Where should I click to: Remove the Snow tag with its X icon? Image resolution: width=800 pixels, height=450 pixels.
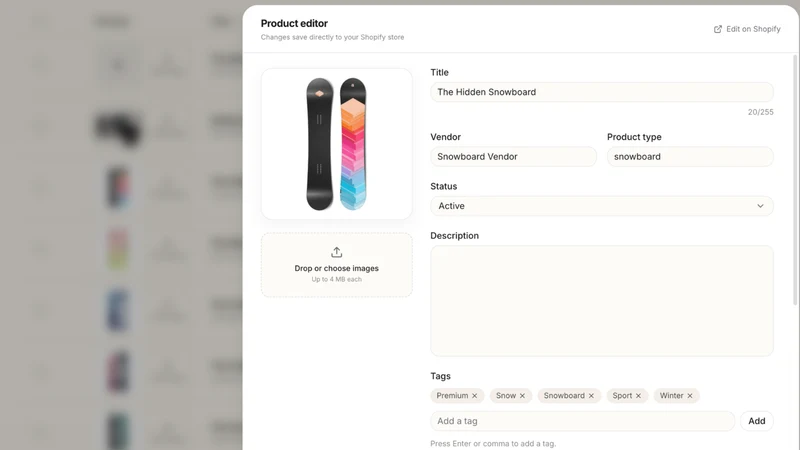pyautogui.click(x=522, y=396)
